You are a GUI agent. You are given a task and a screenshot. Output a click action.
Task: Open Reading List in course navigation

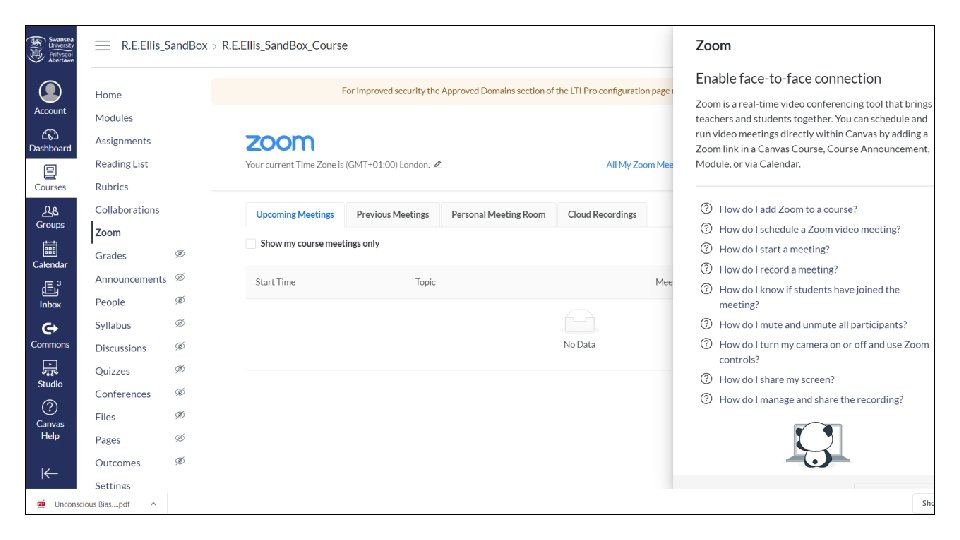coord(122,163)
